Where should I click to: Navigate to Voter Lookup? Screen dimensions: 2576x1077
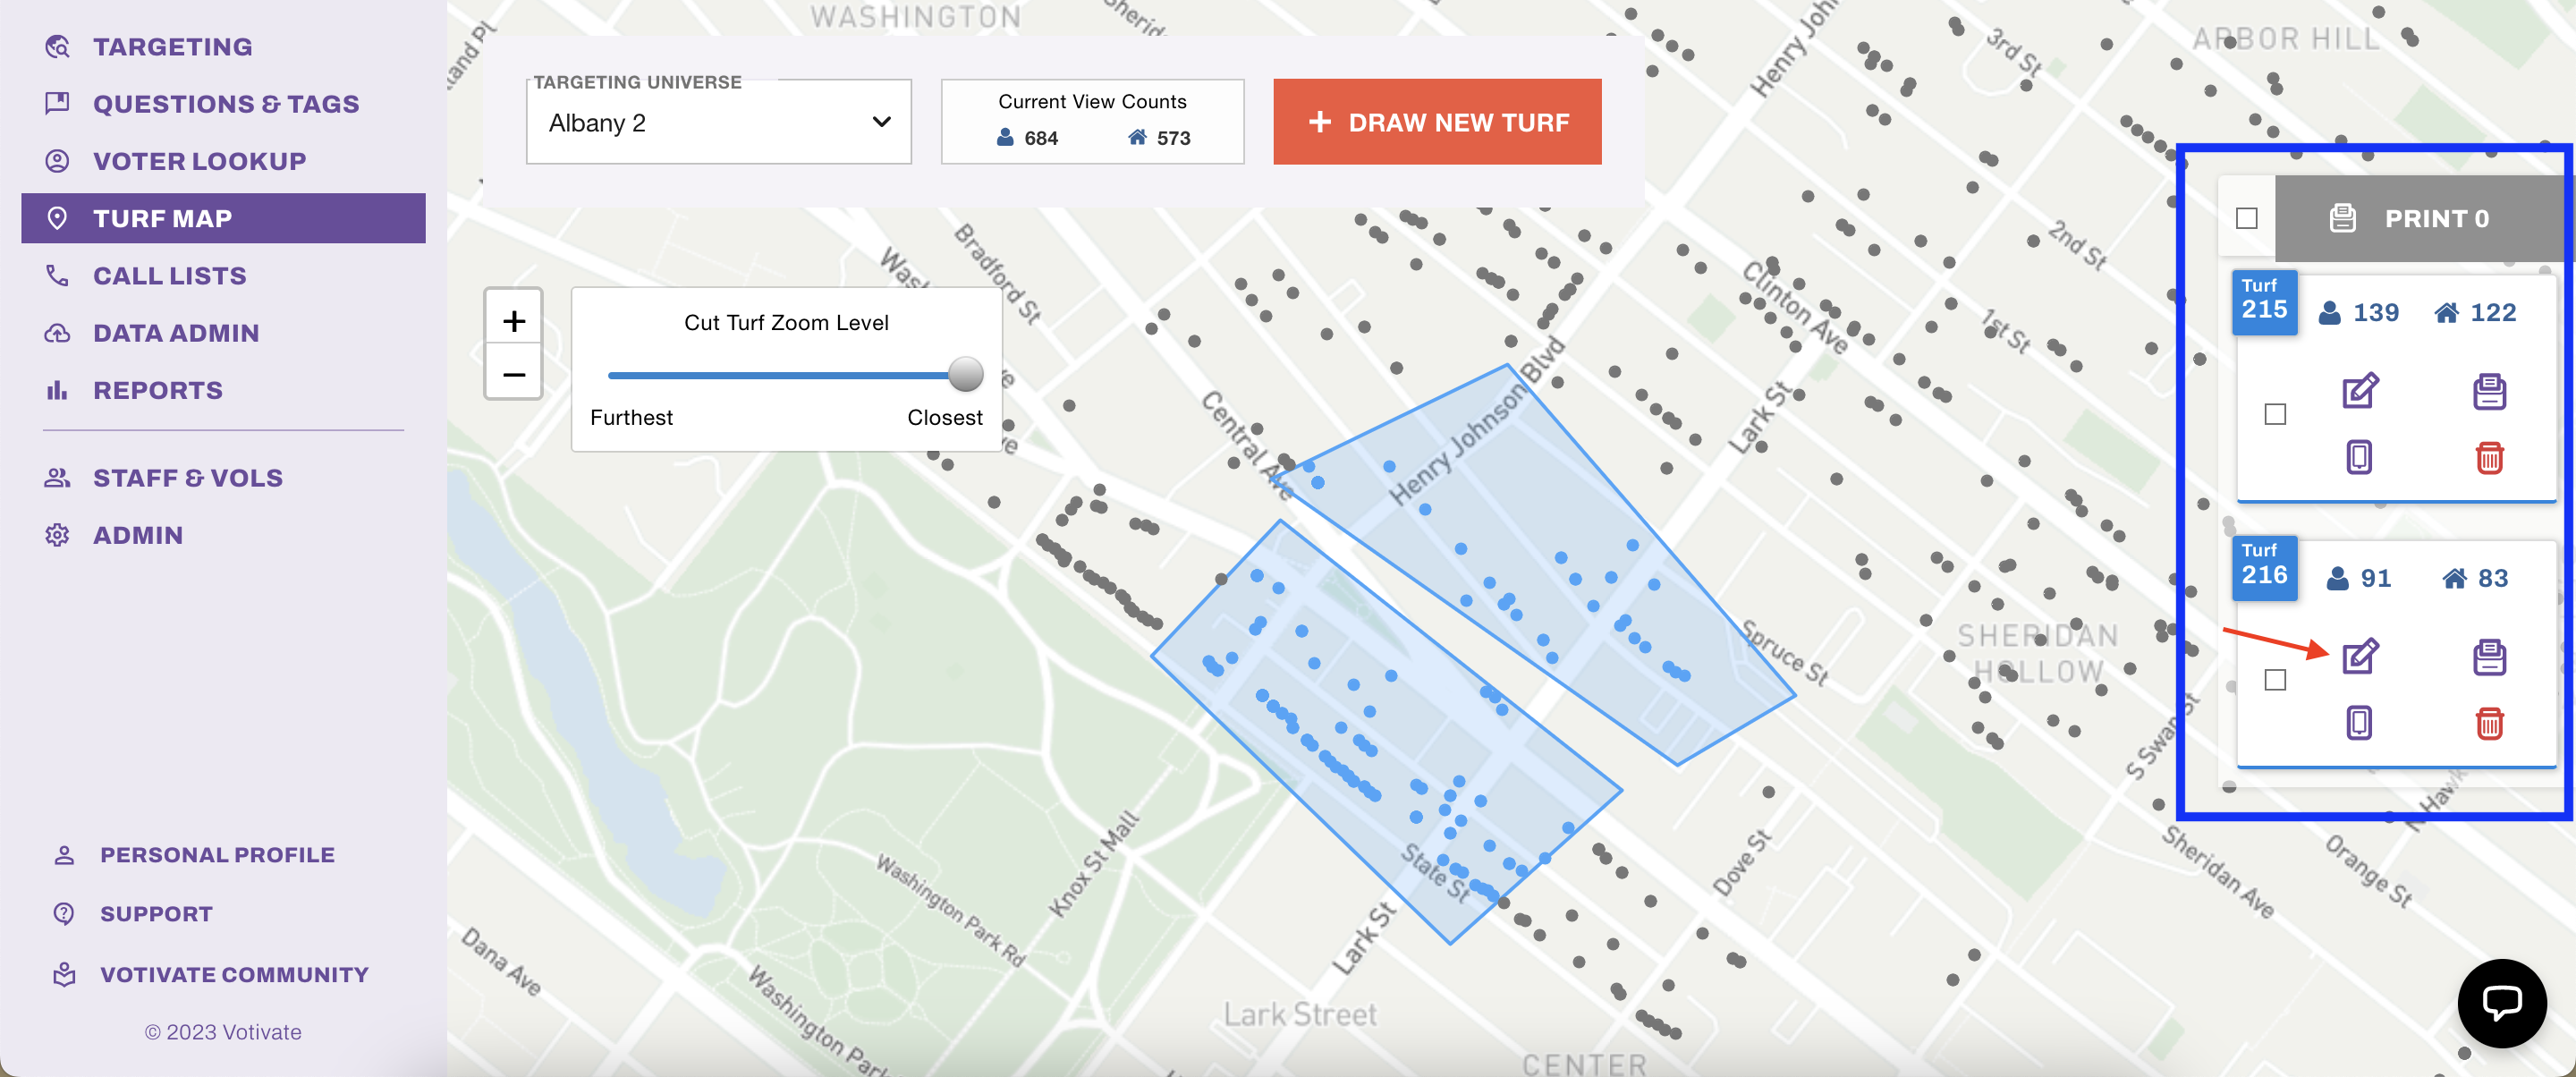click(x=199, y=161)
